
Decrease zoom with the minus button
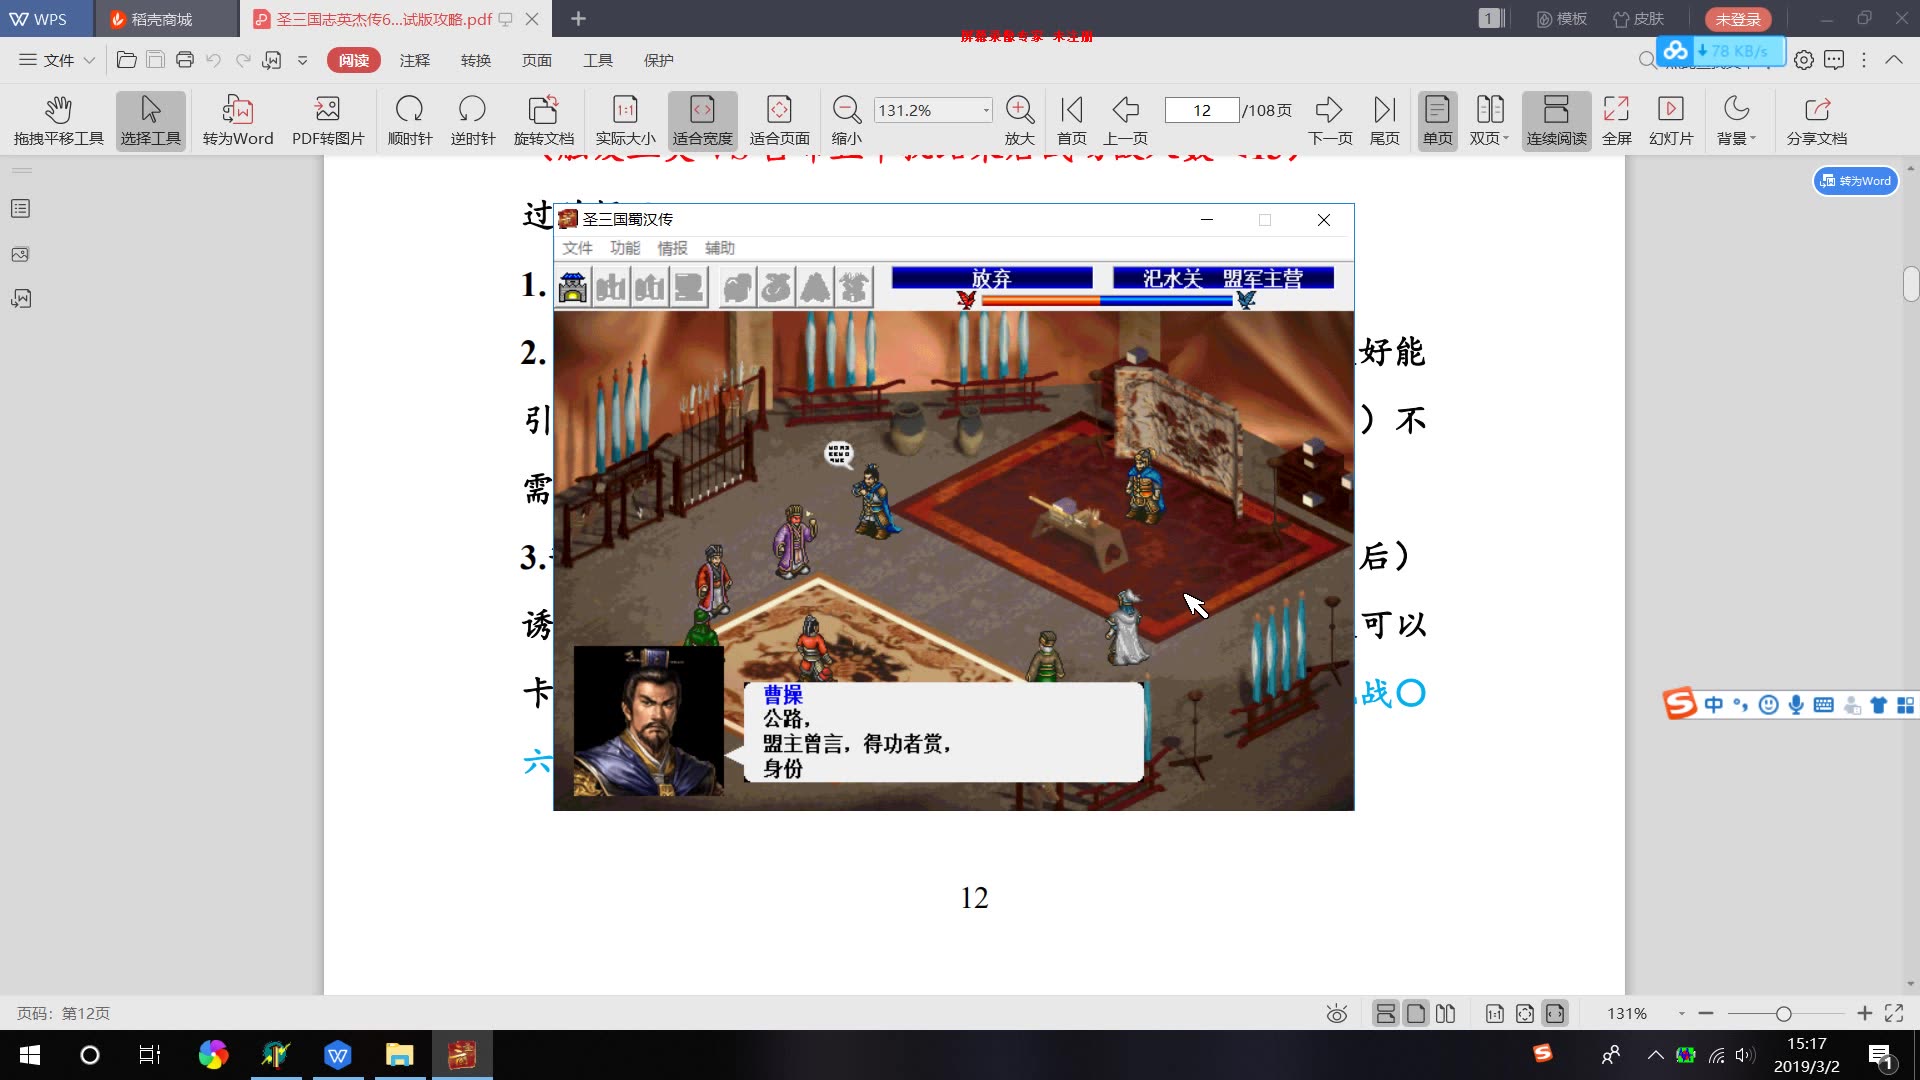(x=1705, y=1013)
